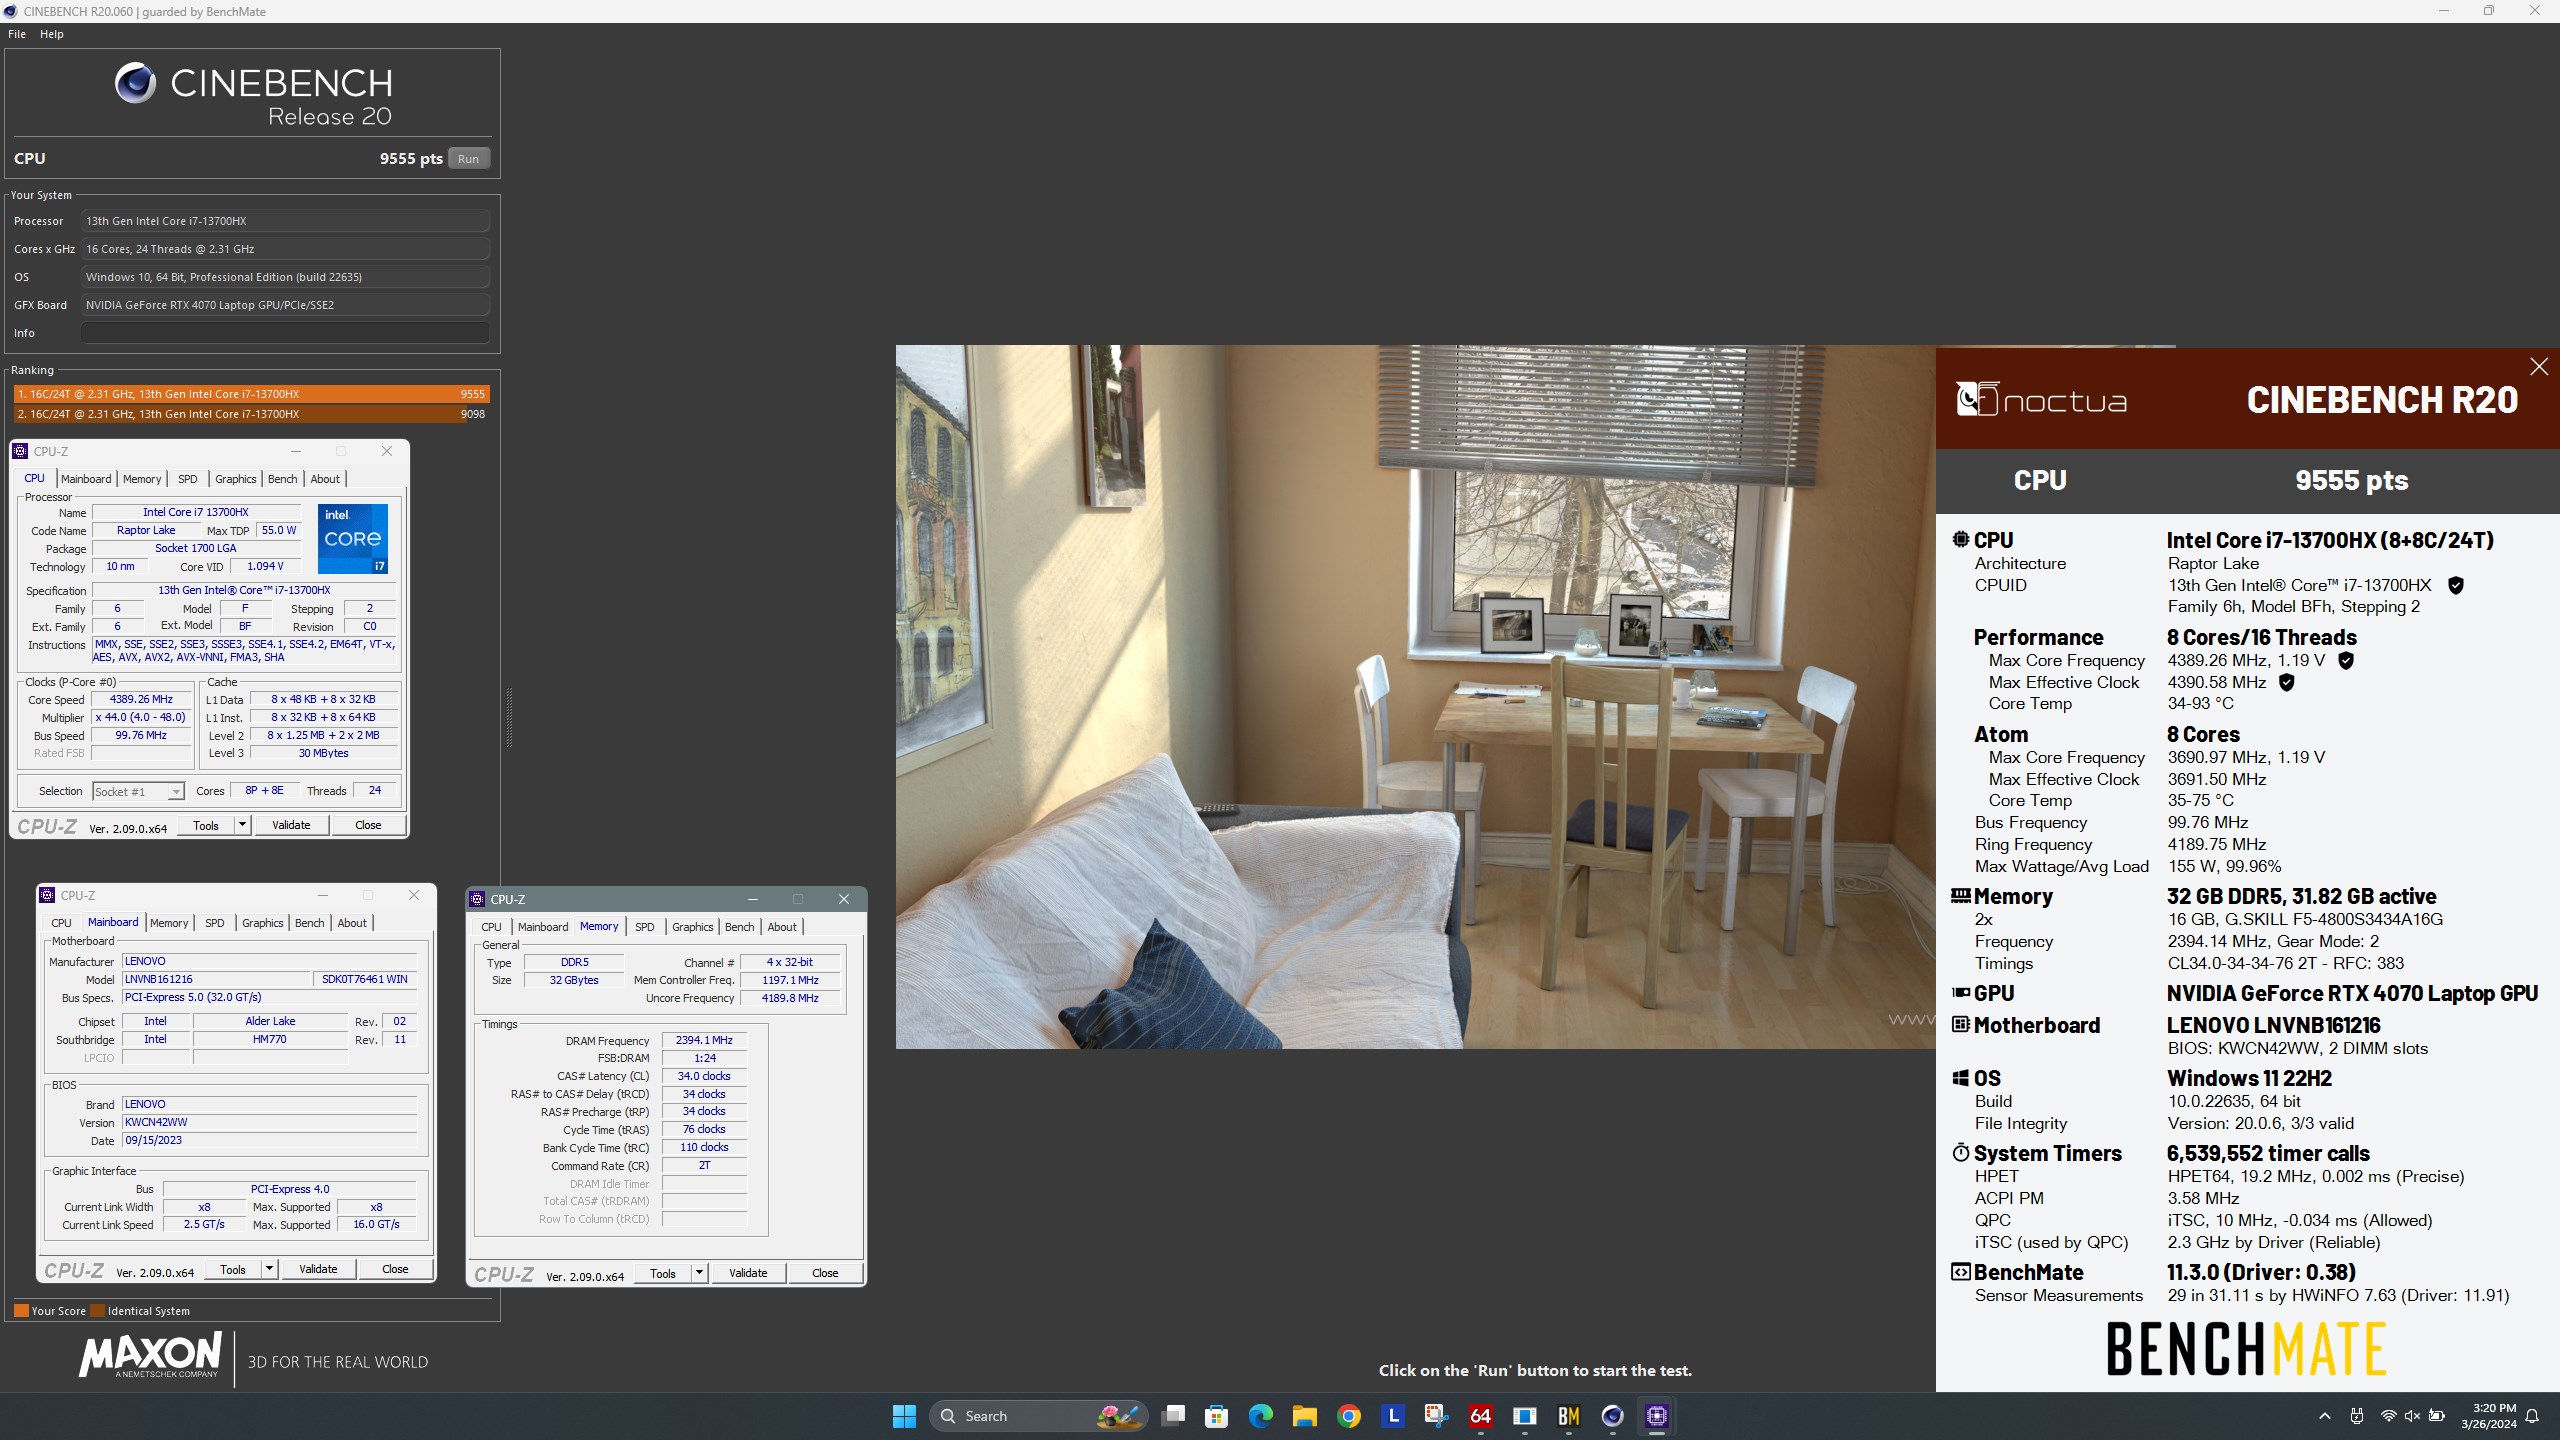
Task: Close the BenchMate result overlay with X
Action: click(2538, 367)
